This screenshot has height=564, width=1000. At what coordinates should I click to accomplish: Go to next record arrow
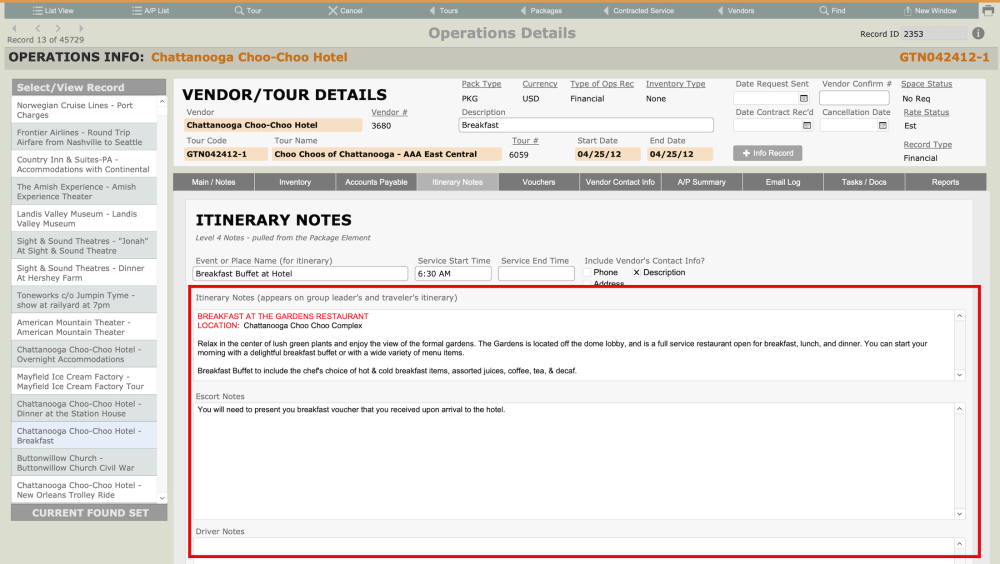click(58, 28)
